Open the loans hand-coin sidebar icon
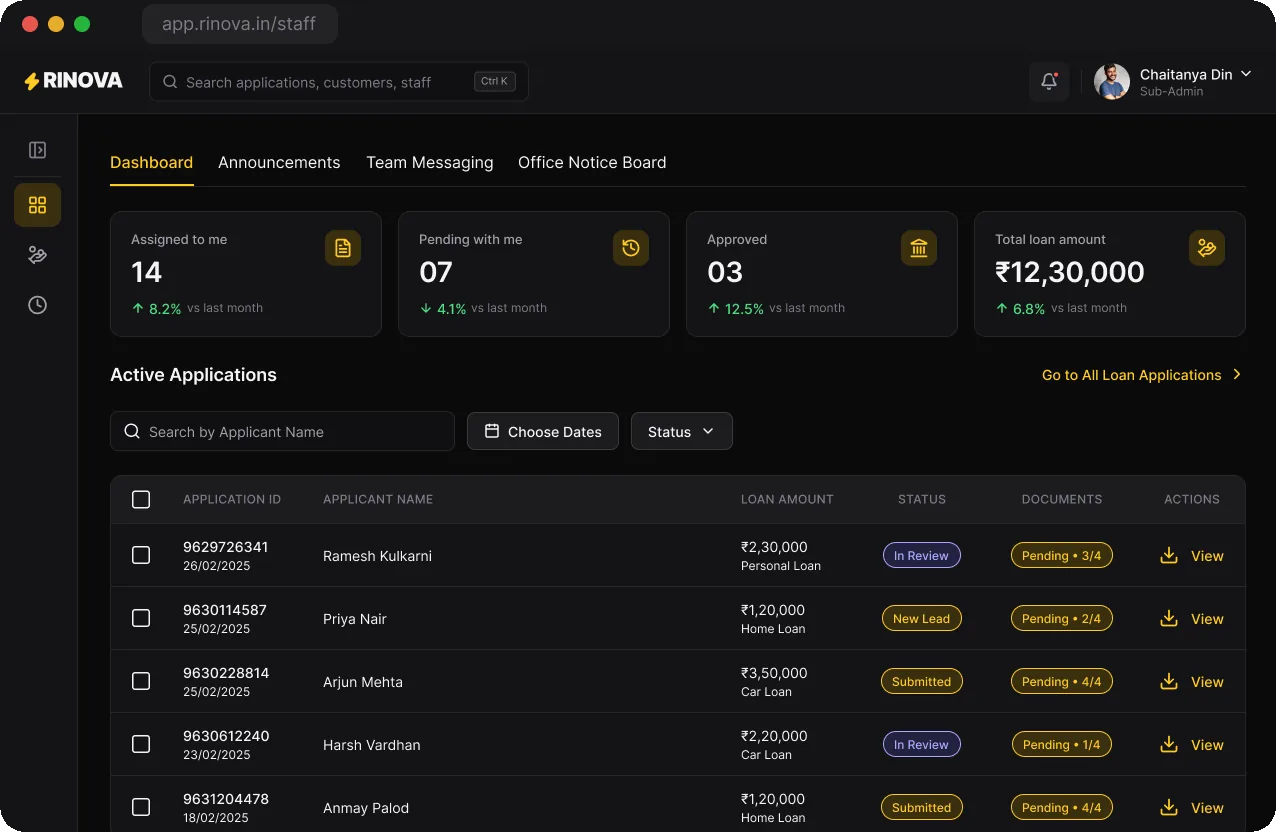The image size is (1276, 832). tap(37, 255)
